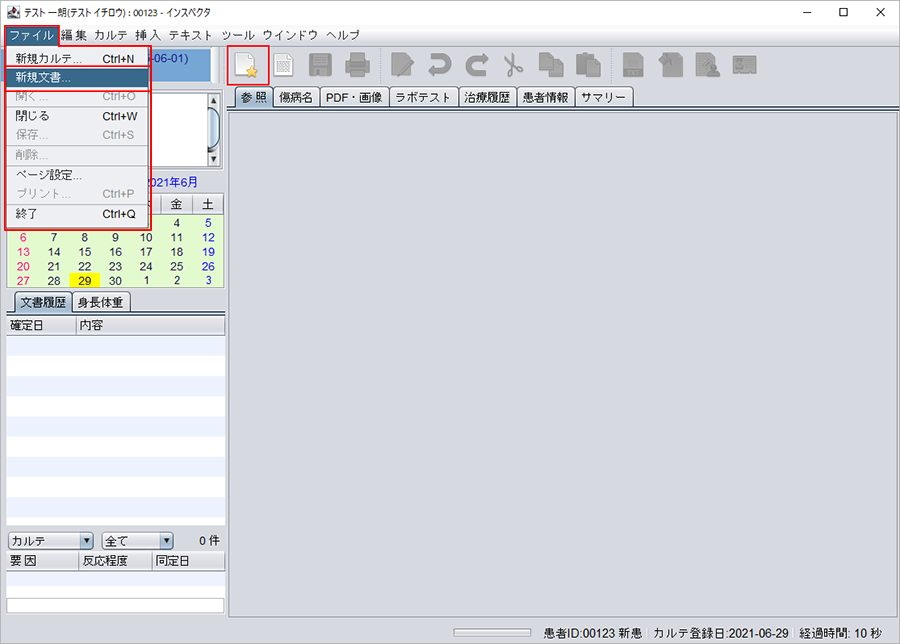
Task: Click the paste clipboard icon
Action: (587, 66)
